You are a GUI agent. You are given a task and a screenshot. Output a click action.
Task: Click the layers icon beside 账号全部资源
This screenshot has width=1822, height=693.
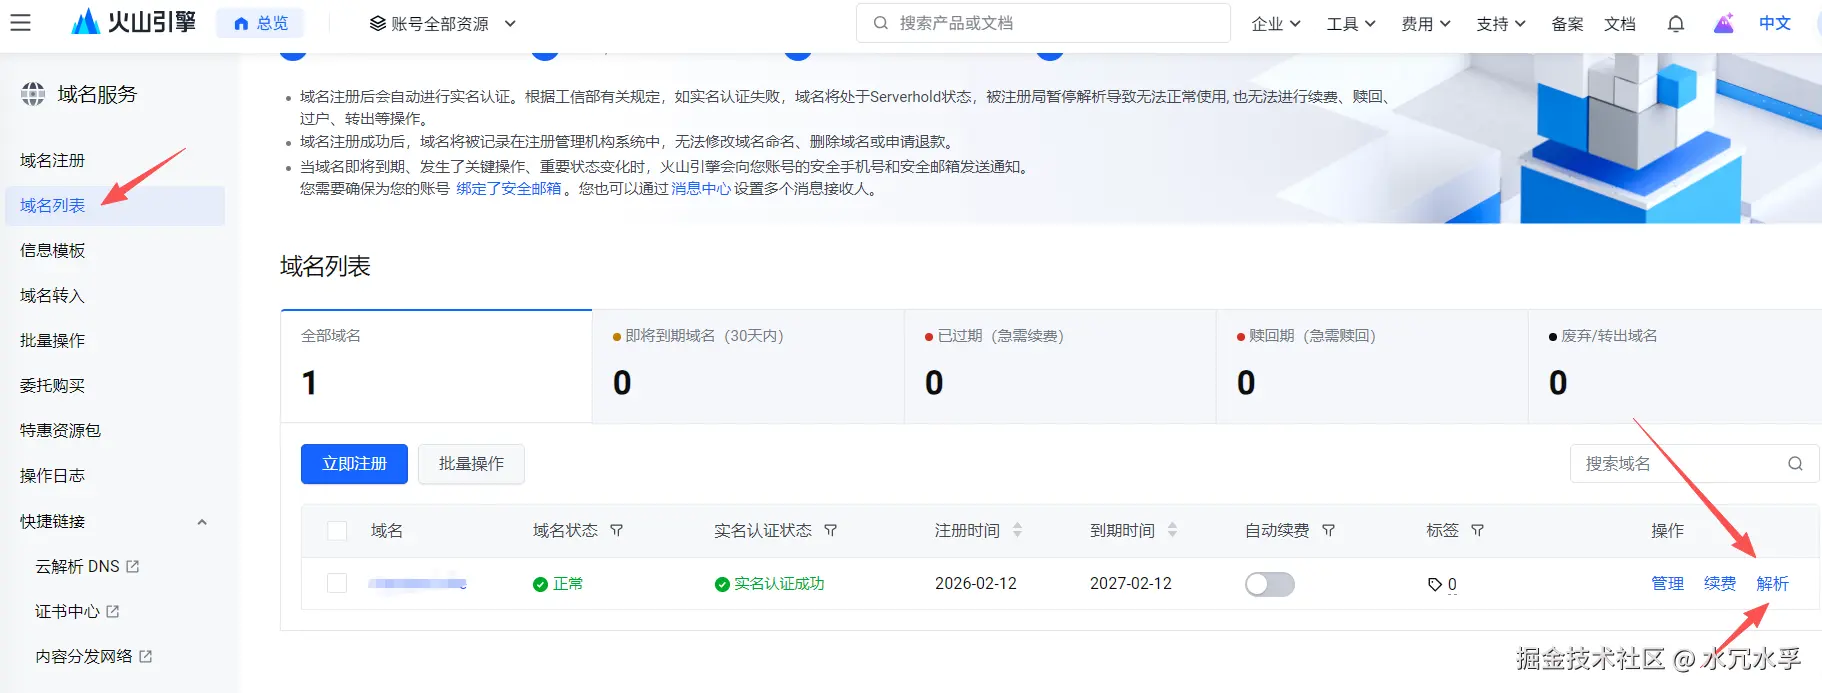click(378, 23)
